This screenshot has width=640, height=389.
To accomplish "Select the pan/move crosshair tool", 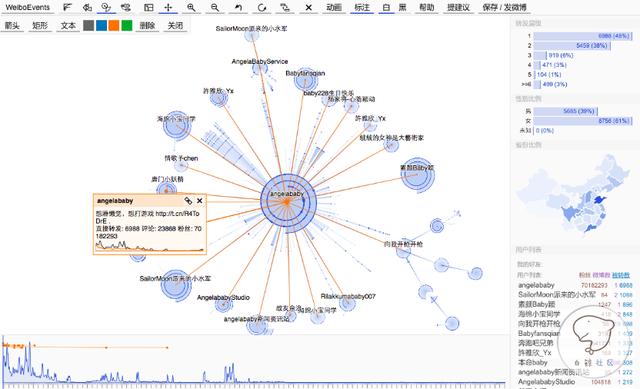I will (x=168, y=7).
